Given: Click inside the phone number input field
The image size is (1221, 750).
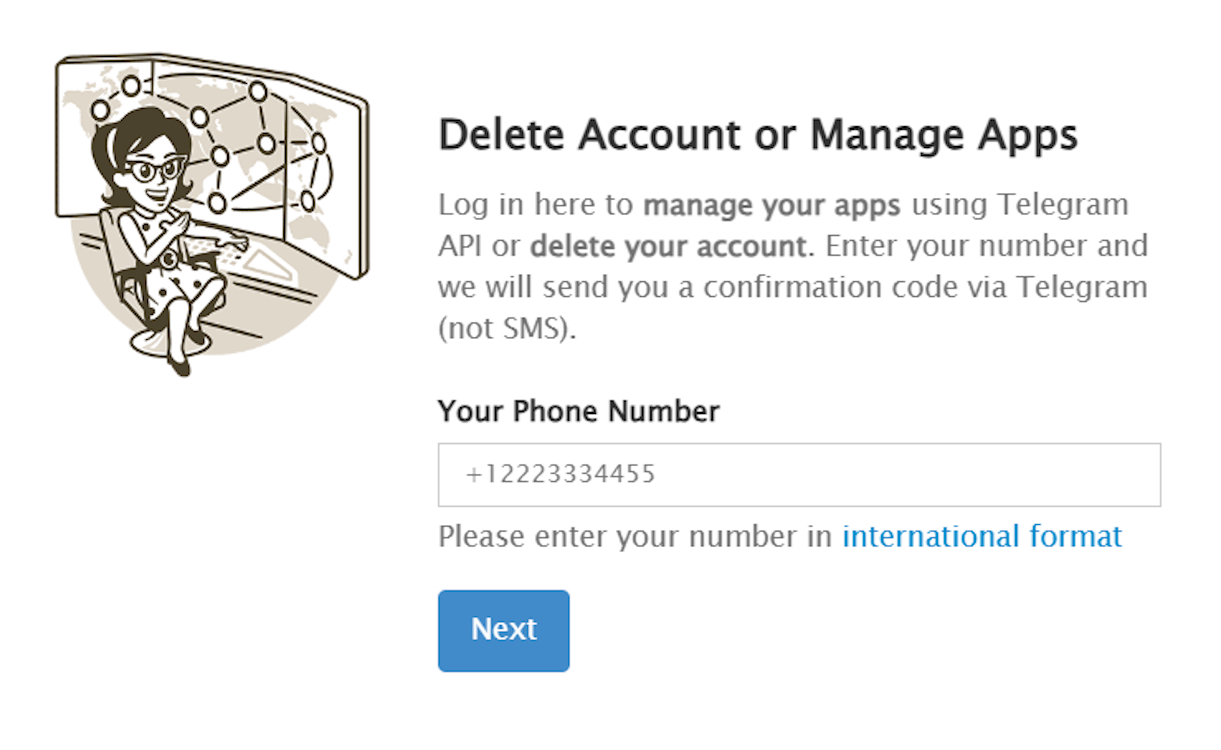Looking at the screenshot, I should click(799, 473).
